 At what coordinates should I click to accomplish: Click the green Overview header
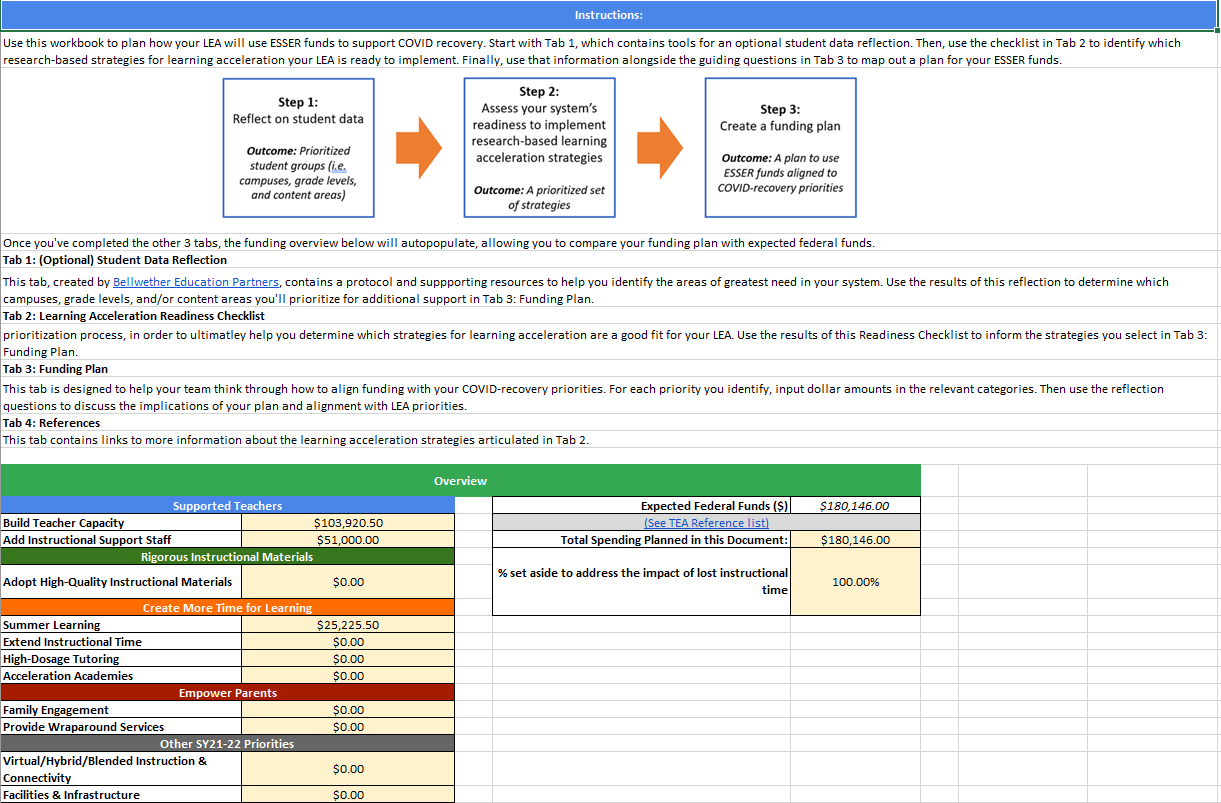click(x=460, y=481)
